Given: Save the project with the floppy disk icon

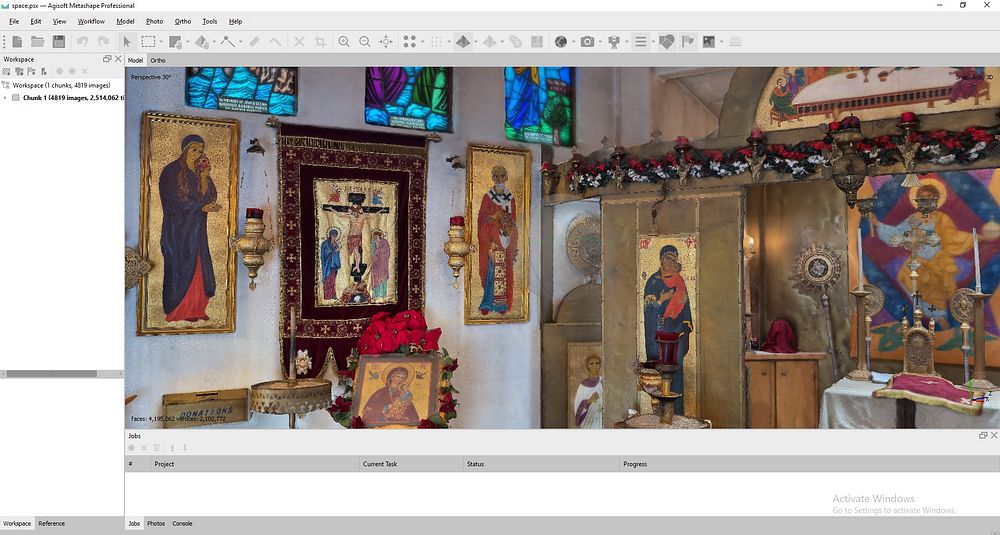Looking at the screenshot, I should tap(59, 41).
